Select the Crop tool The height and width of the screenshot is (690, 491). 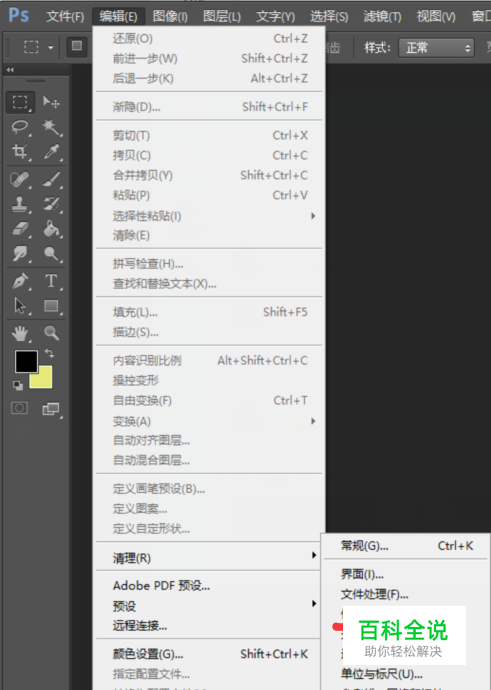(20, 152)
